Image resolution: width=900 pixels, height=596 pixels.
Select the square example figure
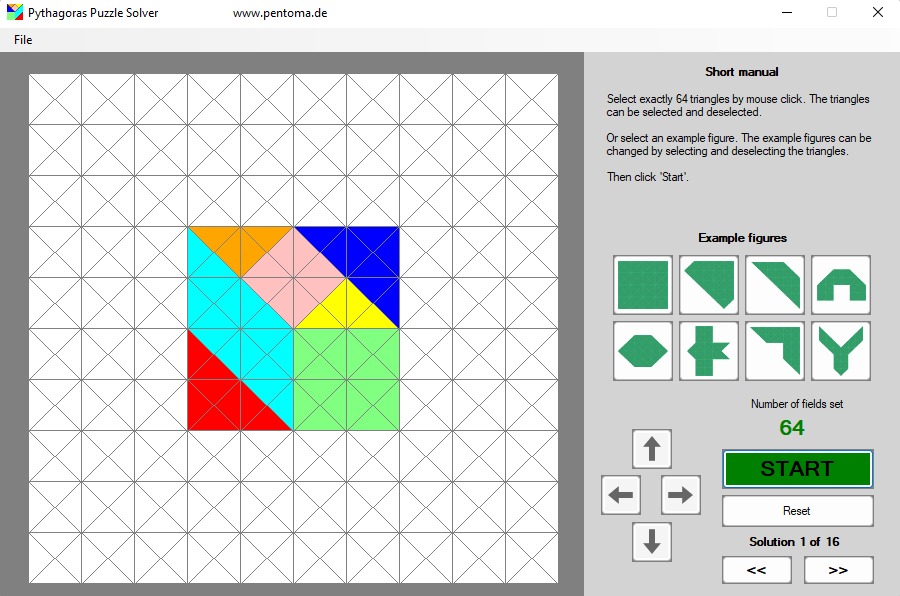point(642,285)
